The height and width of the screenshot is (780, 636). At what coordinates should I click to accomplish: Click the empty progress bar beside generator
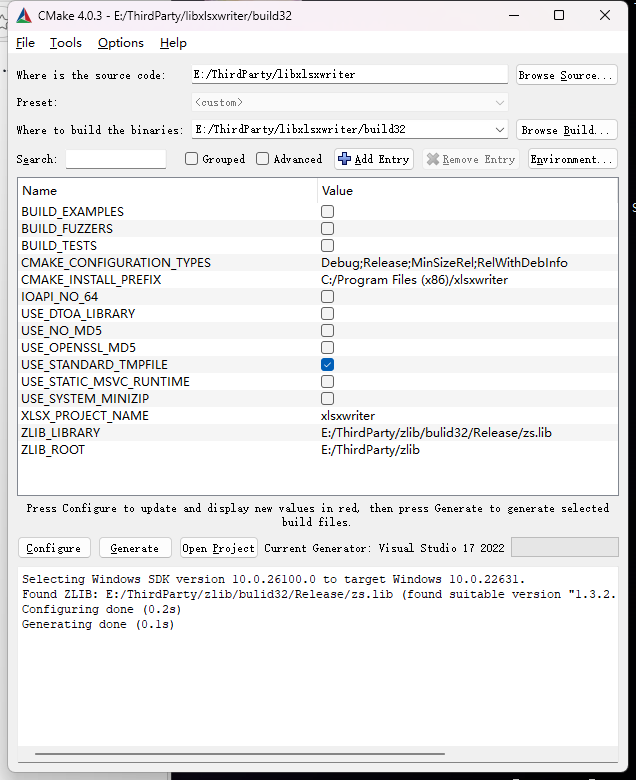point(565,547)
